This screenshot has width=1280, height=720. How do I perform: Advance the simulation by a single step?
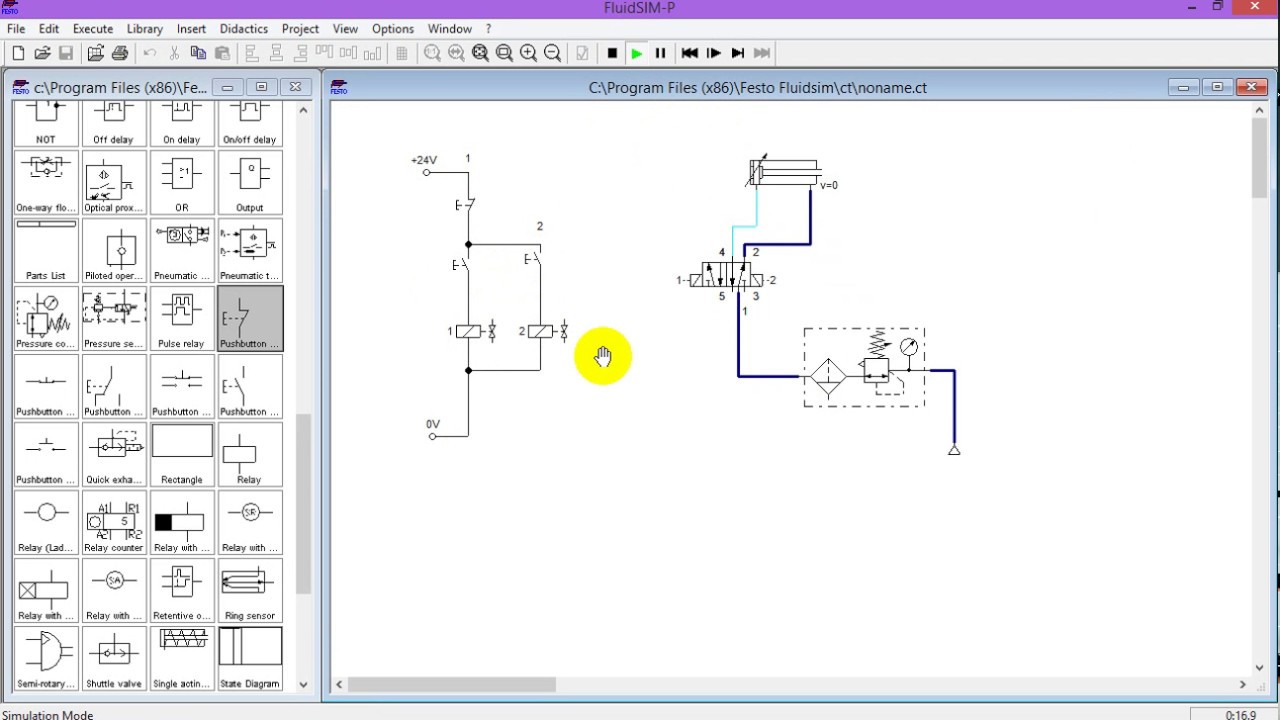(713, 53)
